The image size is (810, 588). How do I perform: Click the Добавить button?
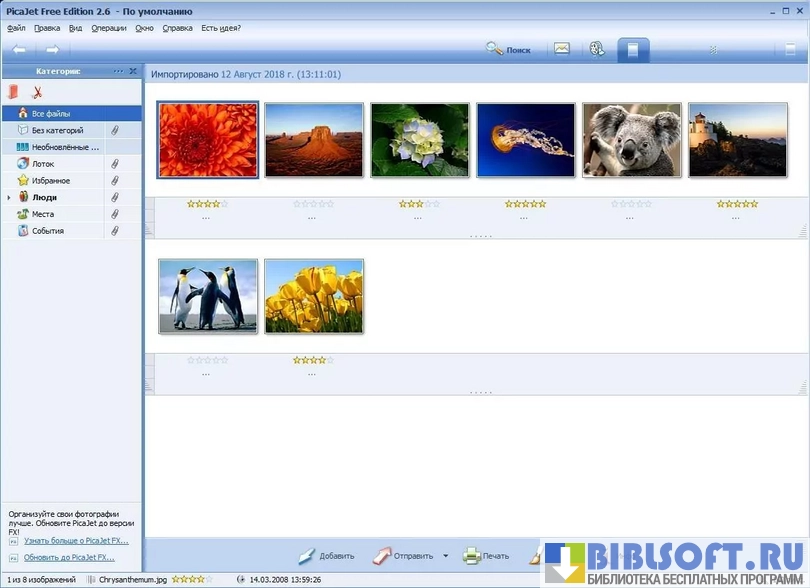[x=326, y=556]
